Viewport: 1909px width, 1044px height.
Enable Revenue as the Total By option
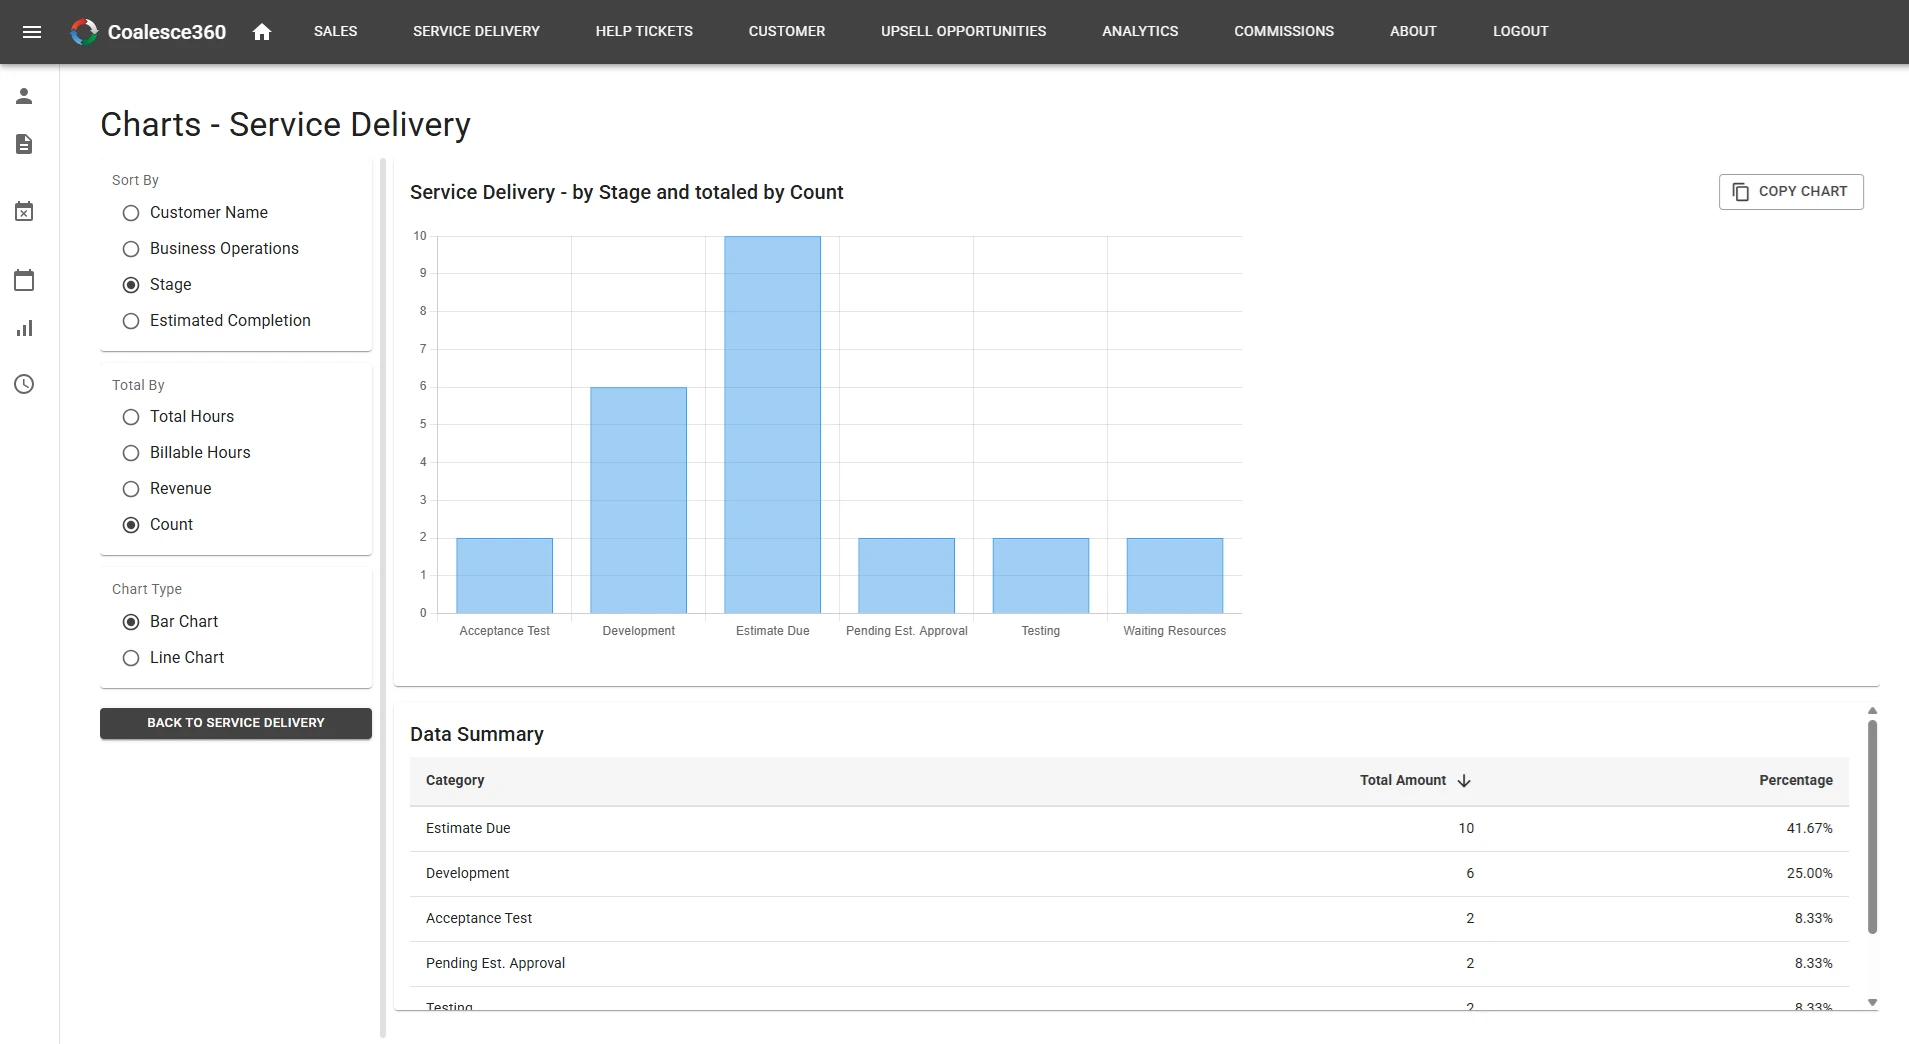[x=130, y=489]
